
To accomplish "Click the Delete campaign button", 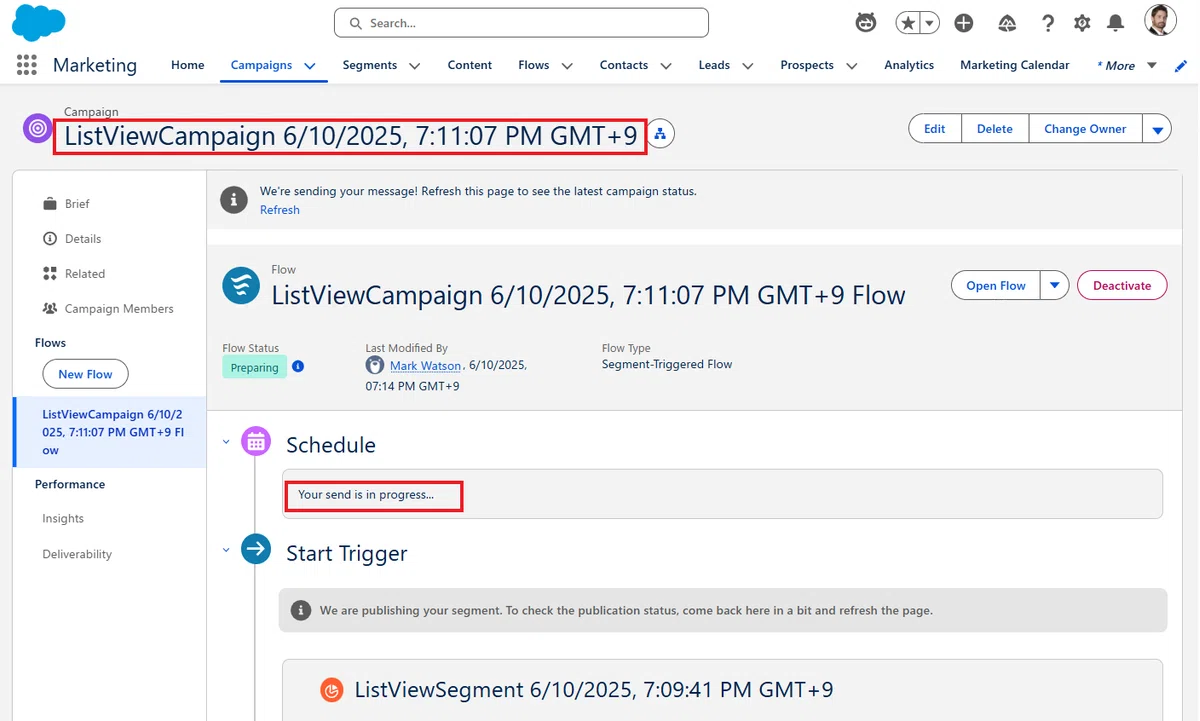I will click(x=995, y=129).
